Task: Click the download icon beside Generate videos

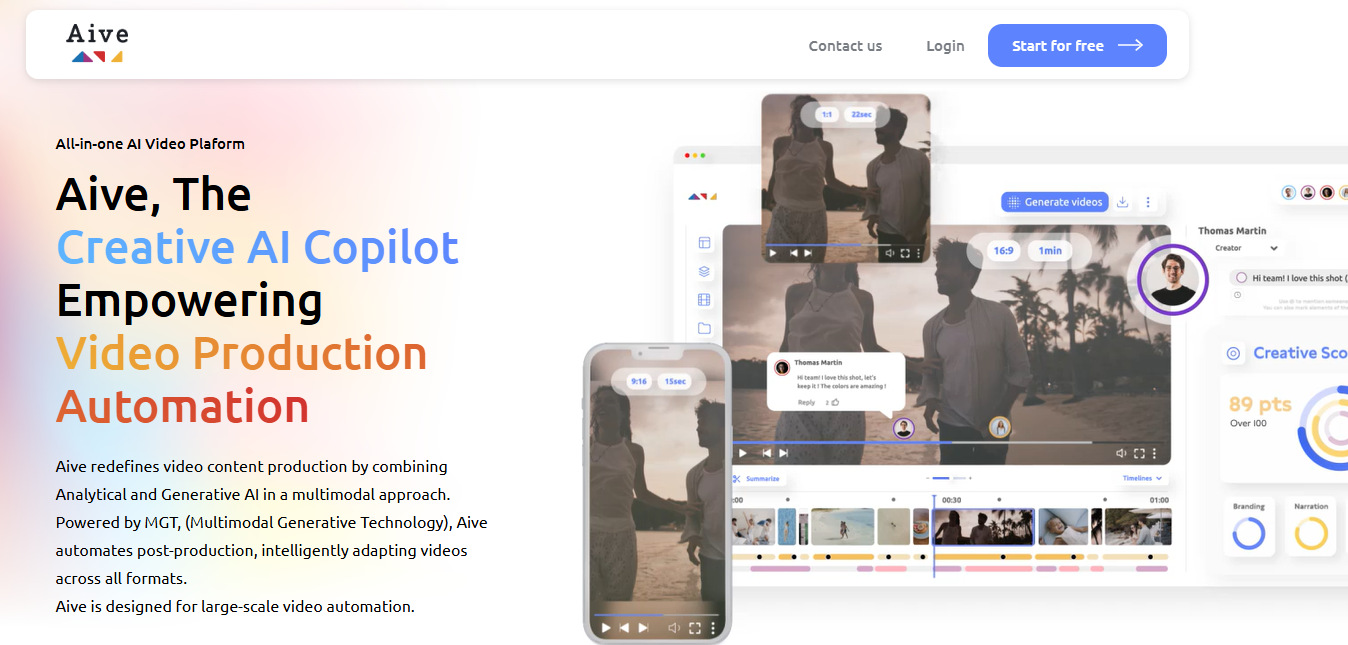Action: [1123, 202]
